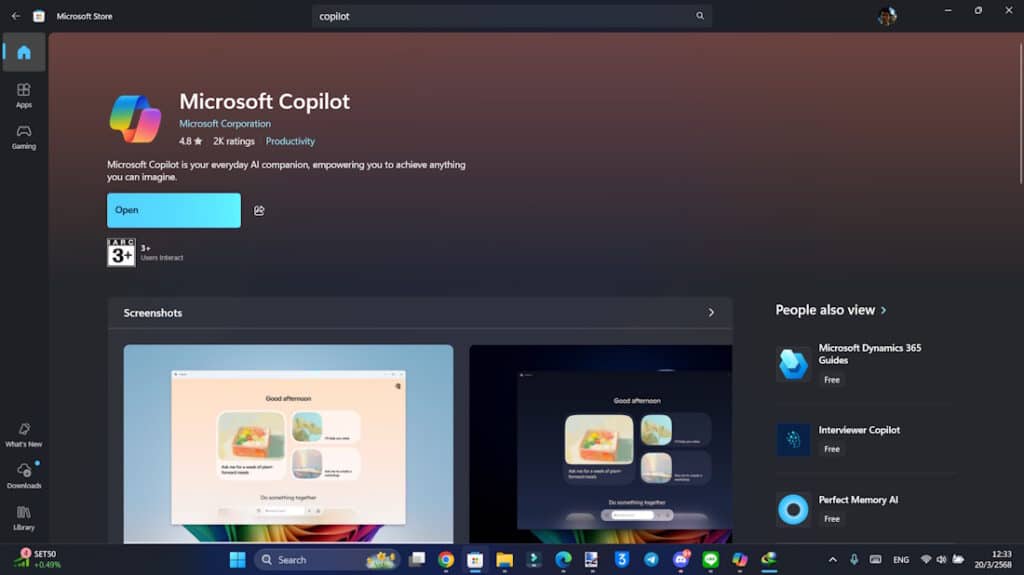Viewport: 1024px width, 575px height.
Task: Open LINE app from the taskbar
Action: tap(711, 559)
